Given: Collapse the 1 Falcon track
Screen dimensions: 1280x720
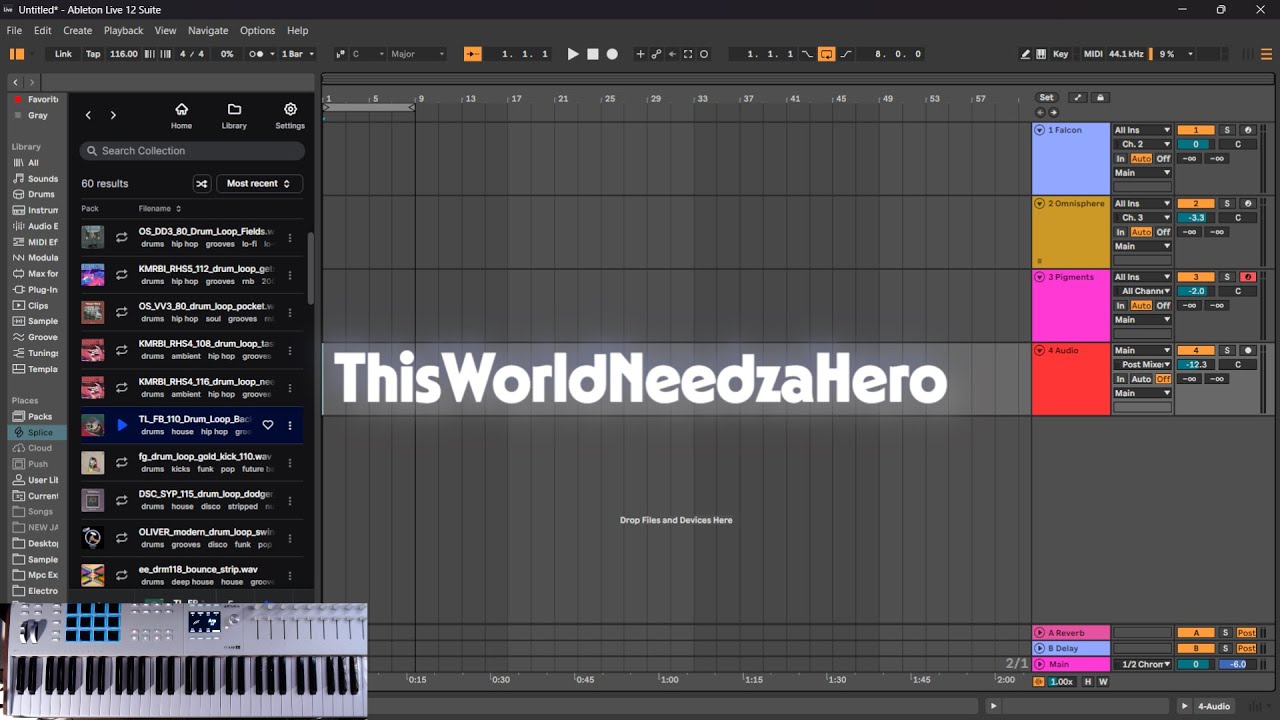Looking at the screenshot, I should tap(1039, 130).
